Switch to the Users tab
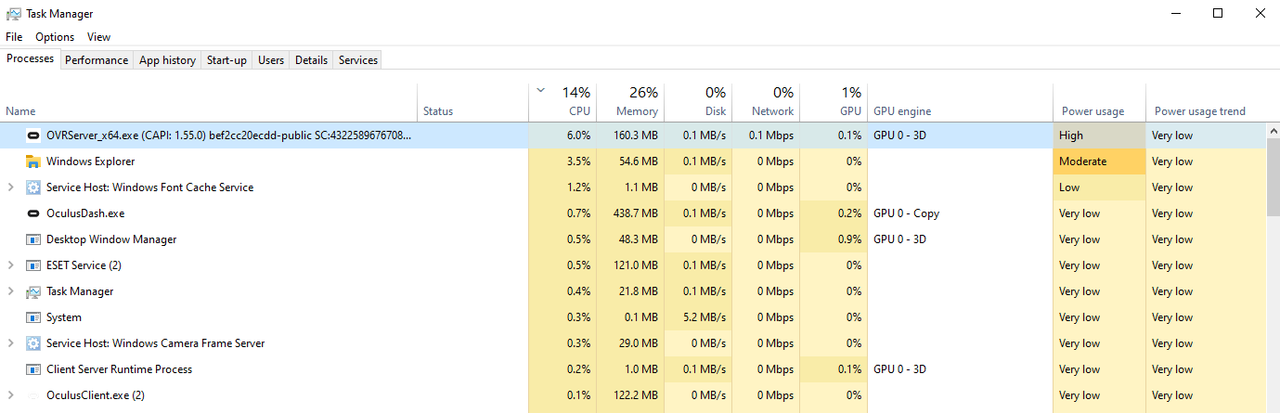This screenshot has width=1280, height=413. [271, 60]
